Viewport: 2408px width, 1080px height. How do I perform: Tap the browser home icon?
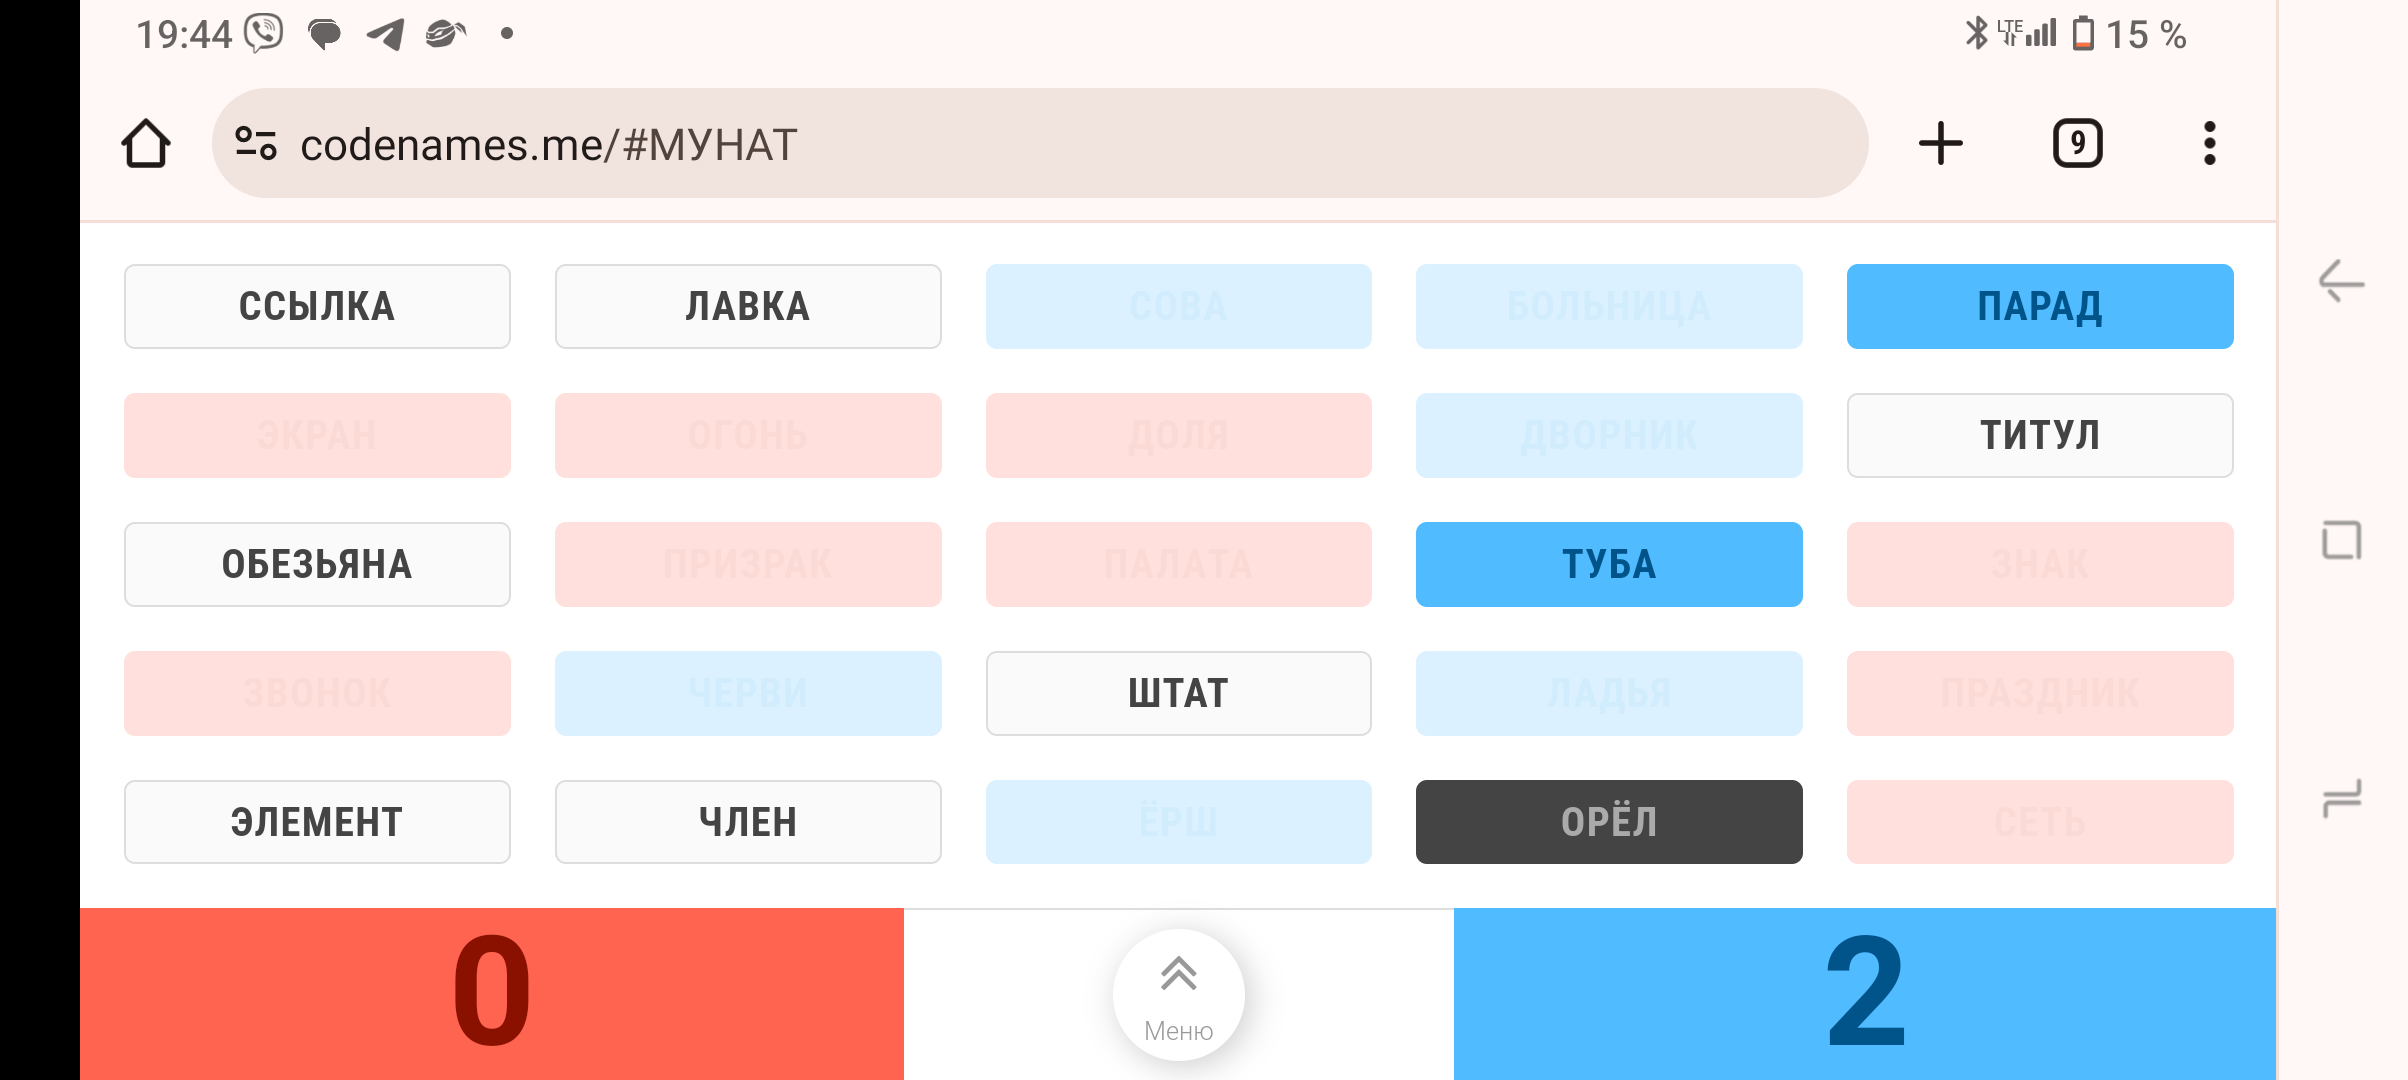146,144
